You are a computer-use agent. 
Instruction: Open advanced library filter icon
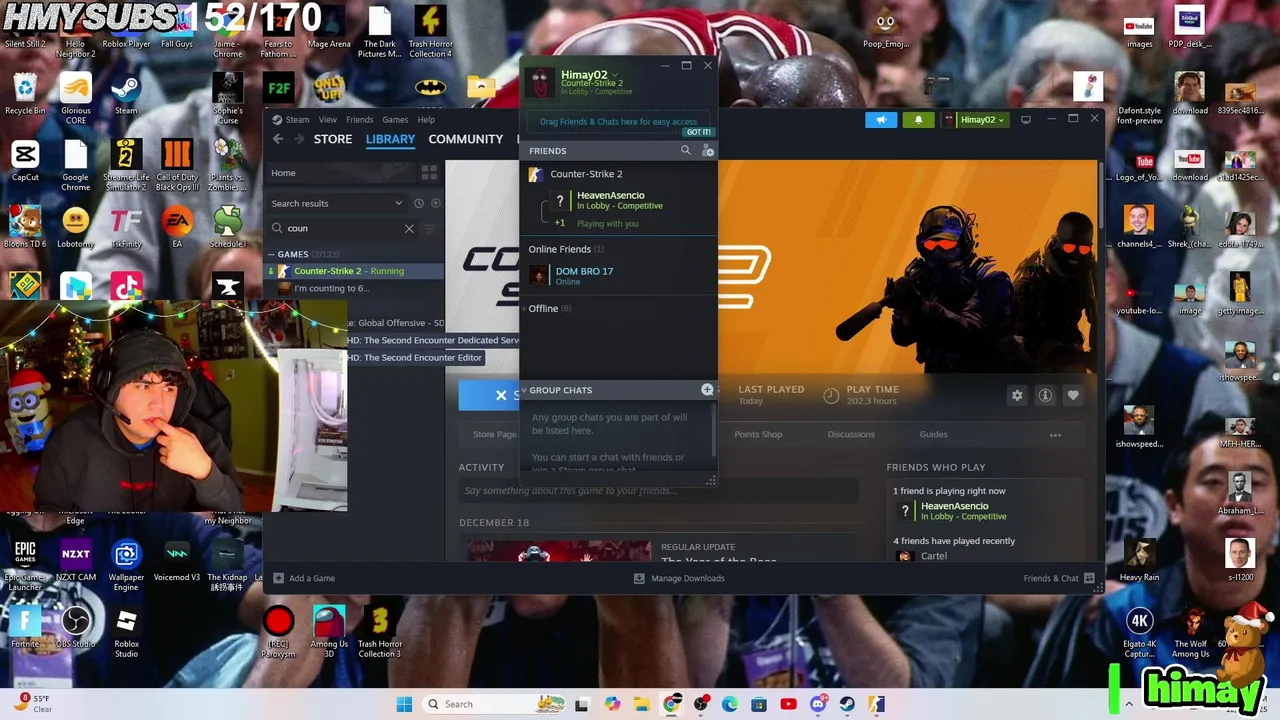coord(431,228)
